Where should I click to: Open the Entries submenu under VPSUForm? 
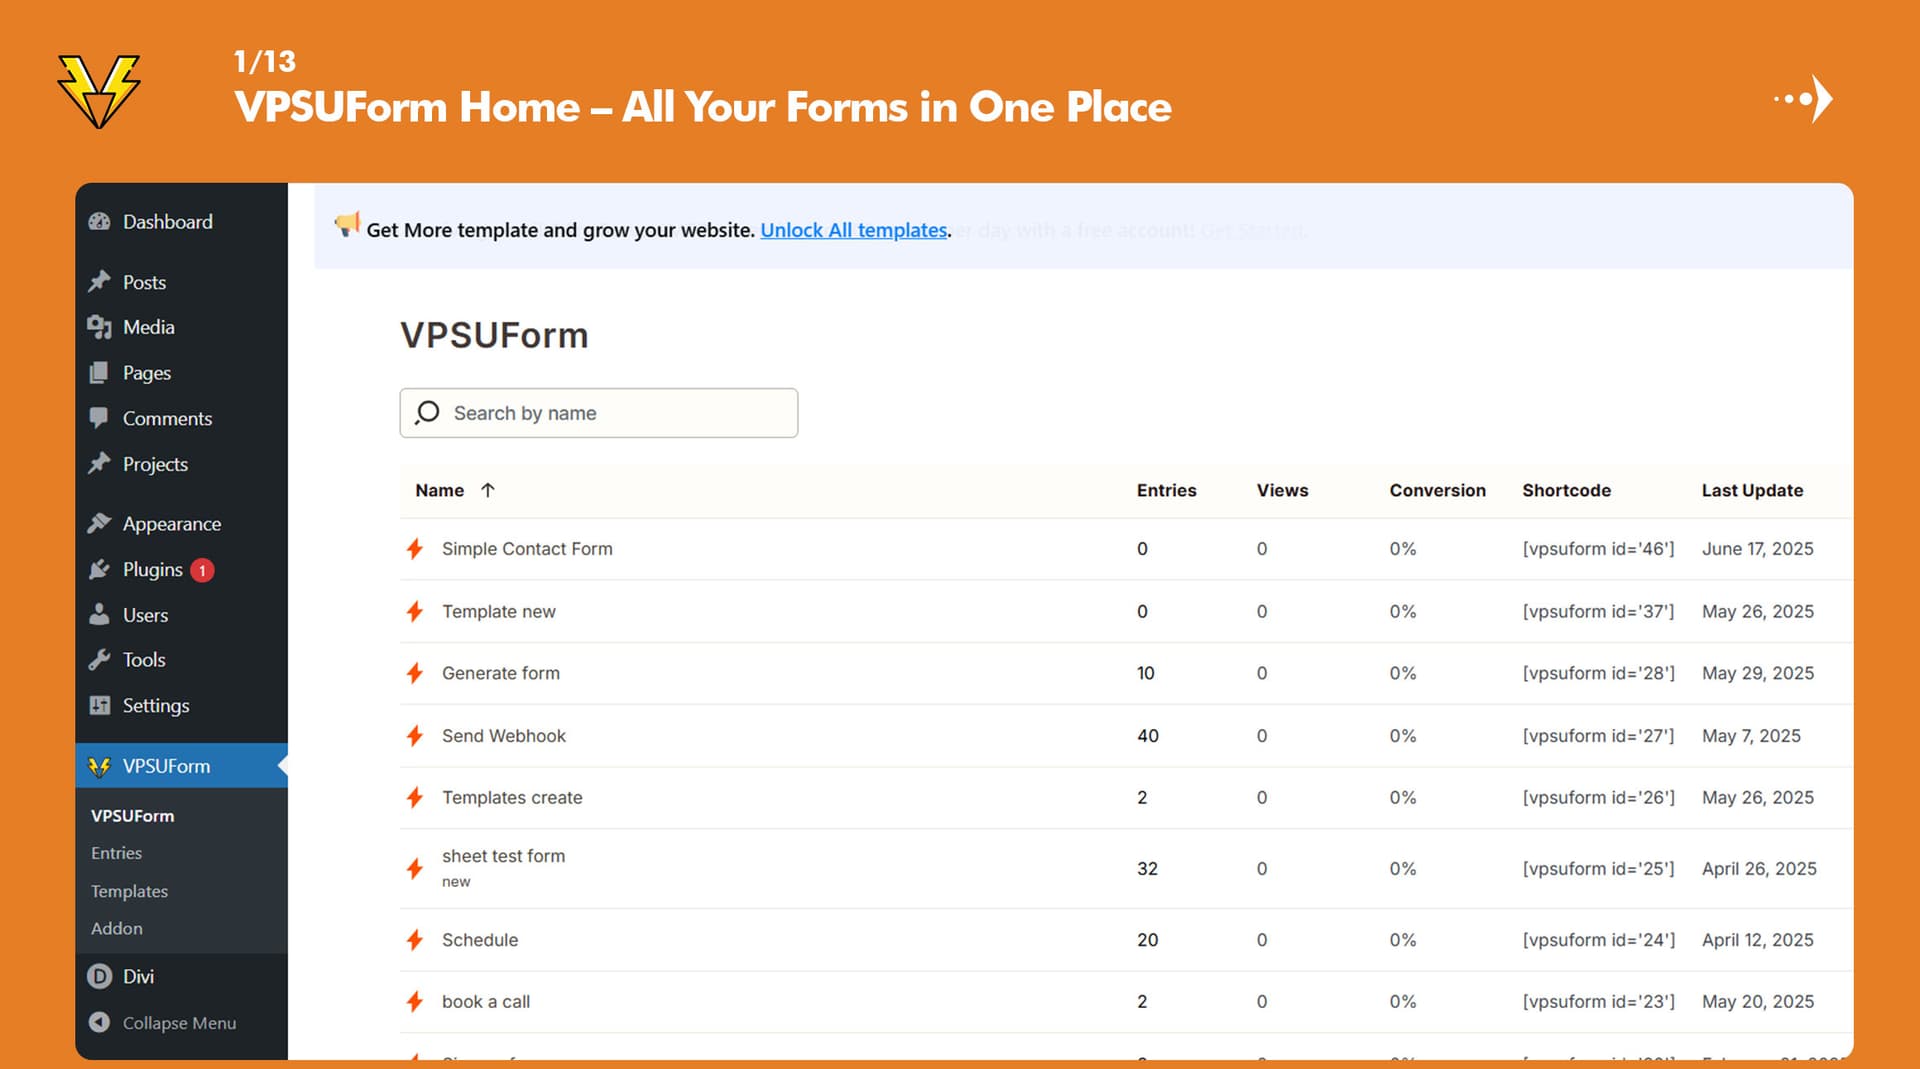coord(116,852)
